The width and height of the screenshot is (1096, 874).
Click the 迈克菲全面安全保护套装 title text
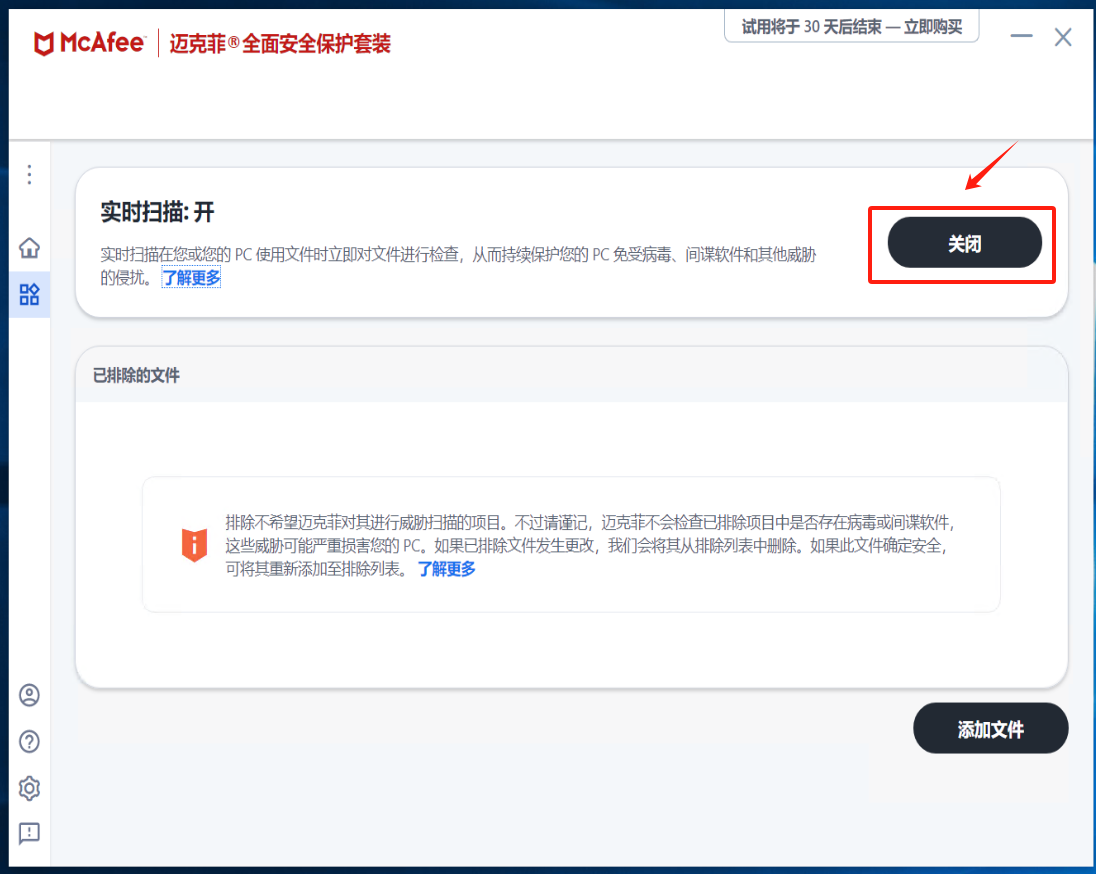point(280,44)
